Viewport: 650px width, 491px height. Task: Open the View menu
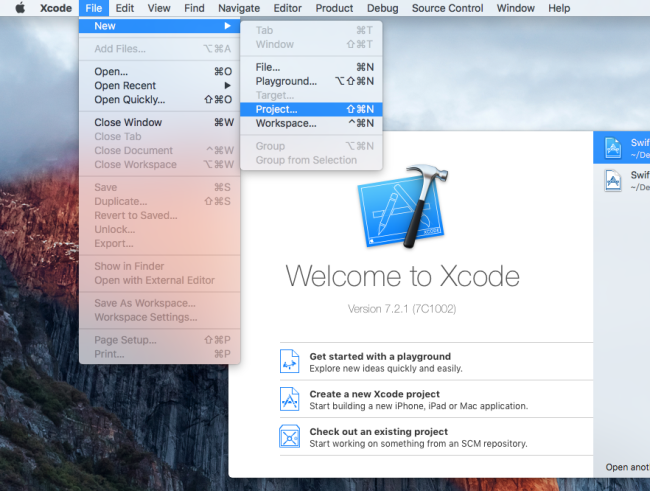(x=159, y=8)
